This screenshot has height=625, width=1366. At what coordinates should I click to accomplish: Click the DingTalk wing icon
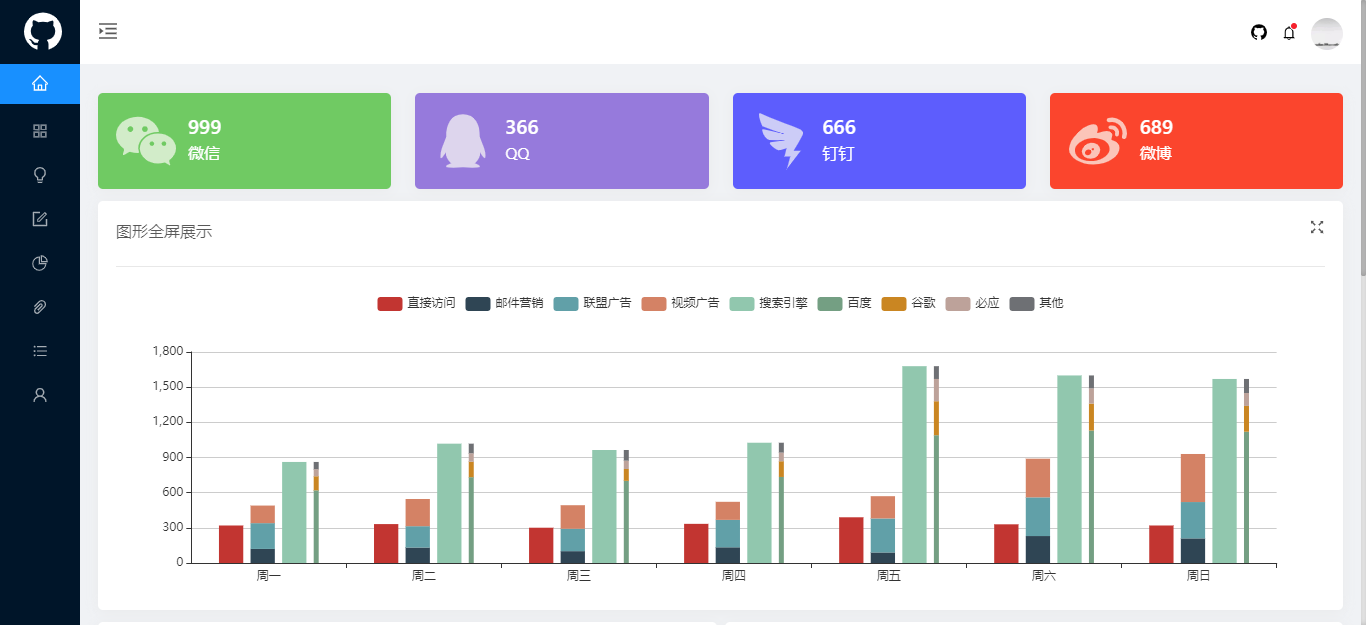[x=781, y=141]
